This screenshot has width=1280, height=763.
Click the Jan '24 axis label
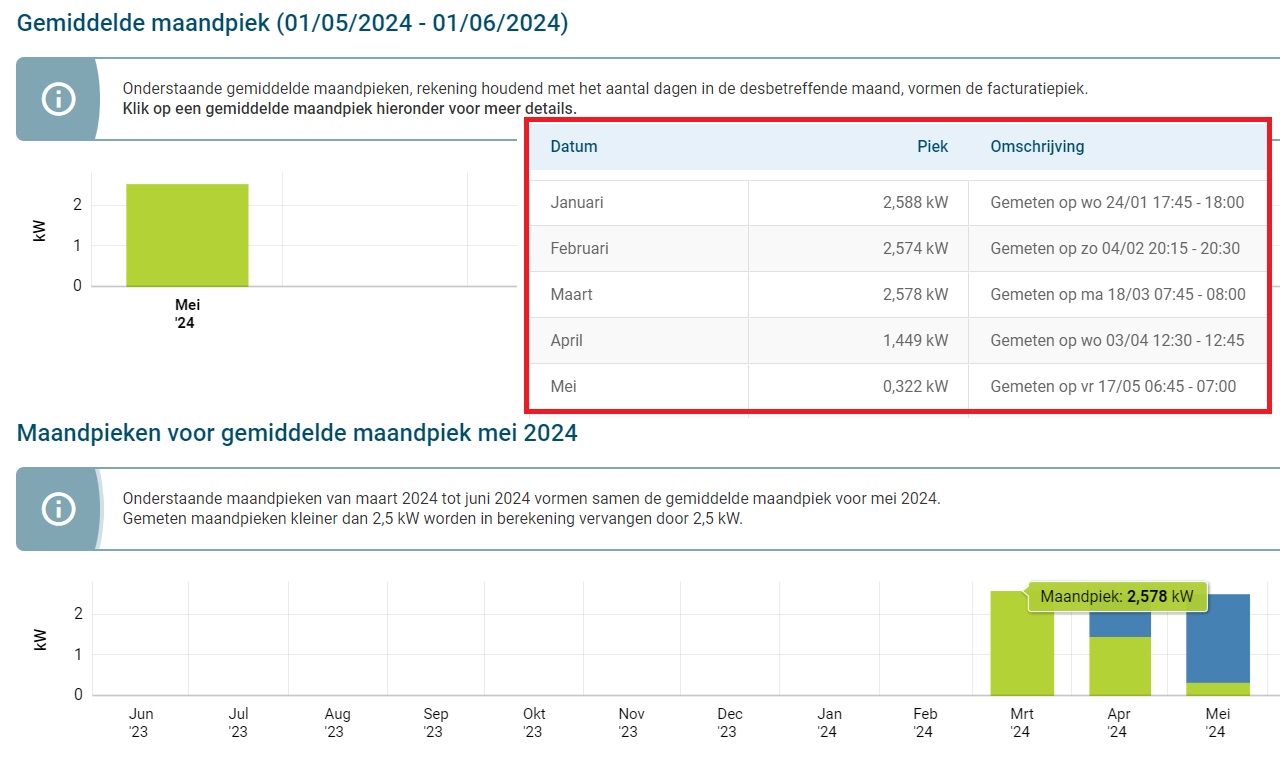pyautogui.click(x=829, y=723)
